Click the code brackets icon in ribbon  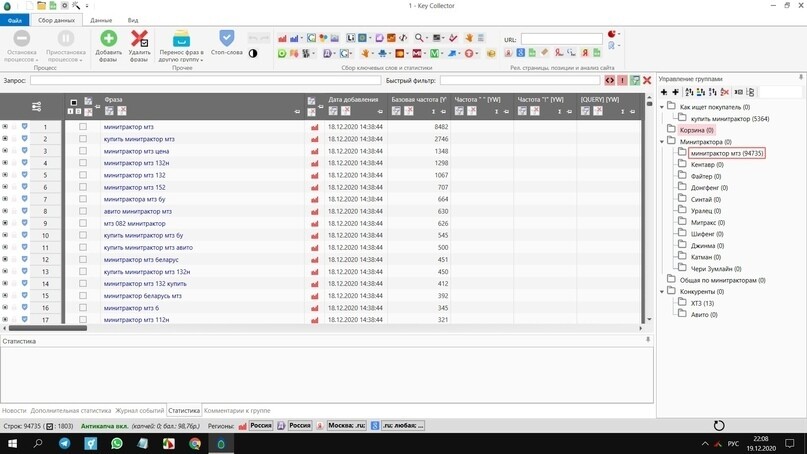pyautogui.click(x=403, y=38)
